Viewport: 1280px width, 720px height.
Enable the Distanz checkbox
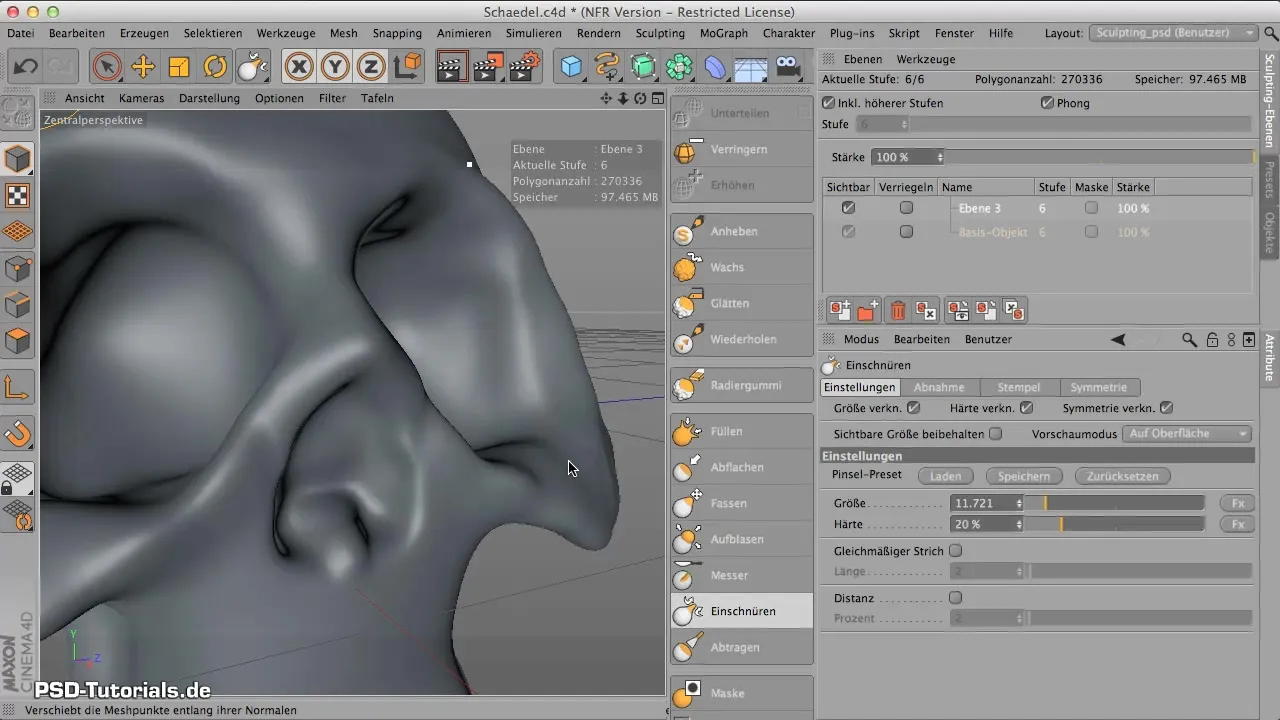click(x=955, y=598)
